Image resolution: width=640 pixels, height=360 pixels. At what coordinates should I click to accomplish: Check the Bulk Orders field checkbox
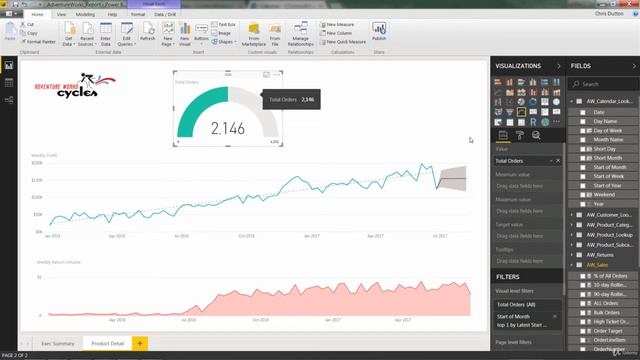click(x=583, y=313)
